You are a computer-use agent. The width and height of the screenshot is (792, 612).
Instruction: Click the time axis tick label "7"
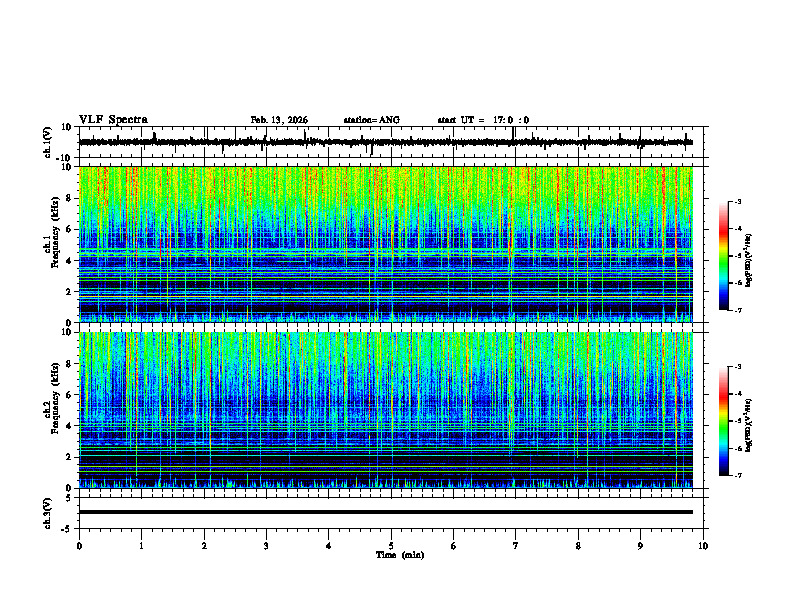click(516, 546)
